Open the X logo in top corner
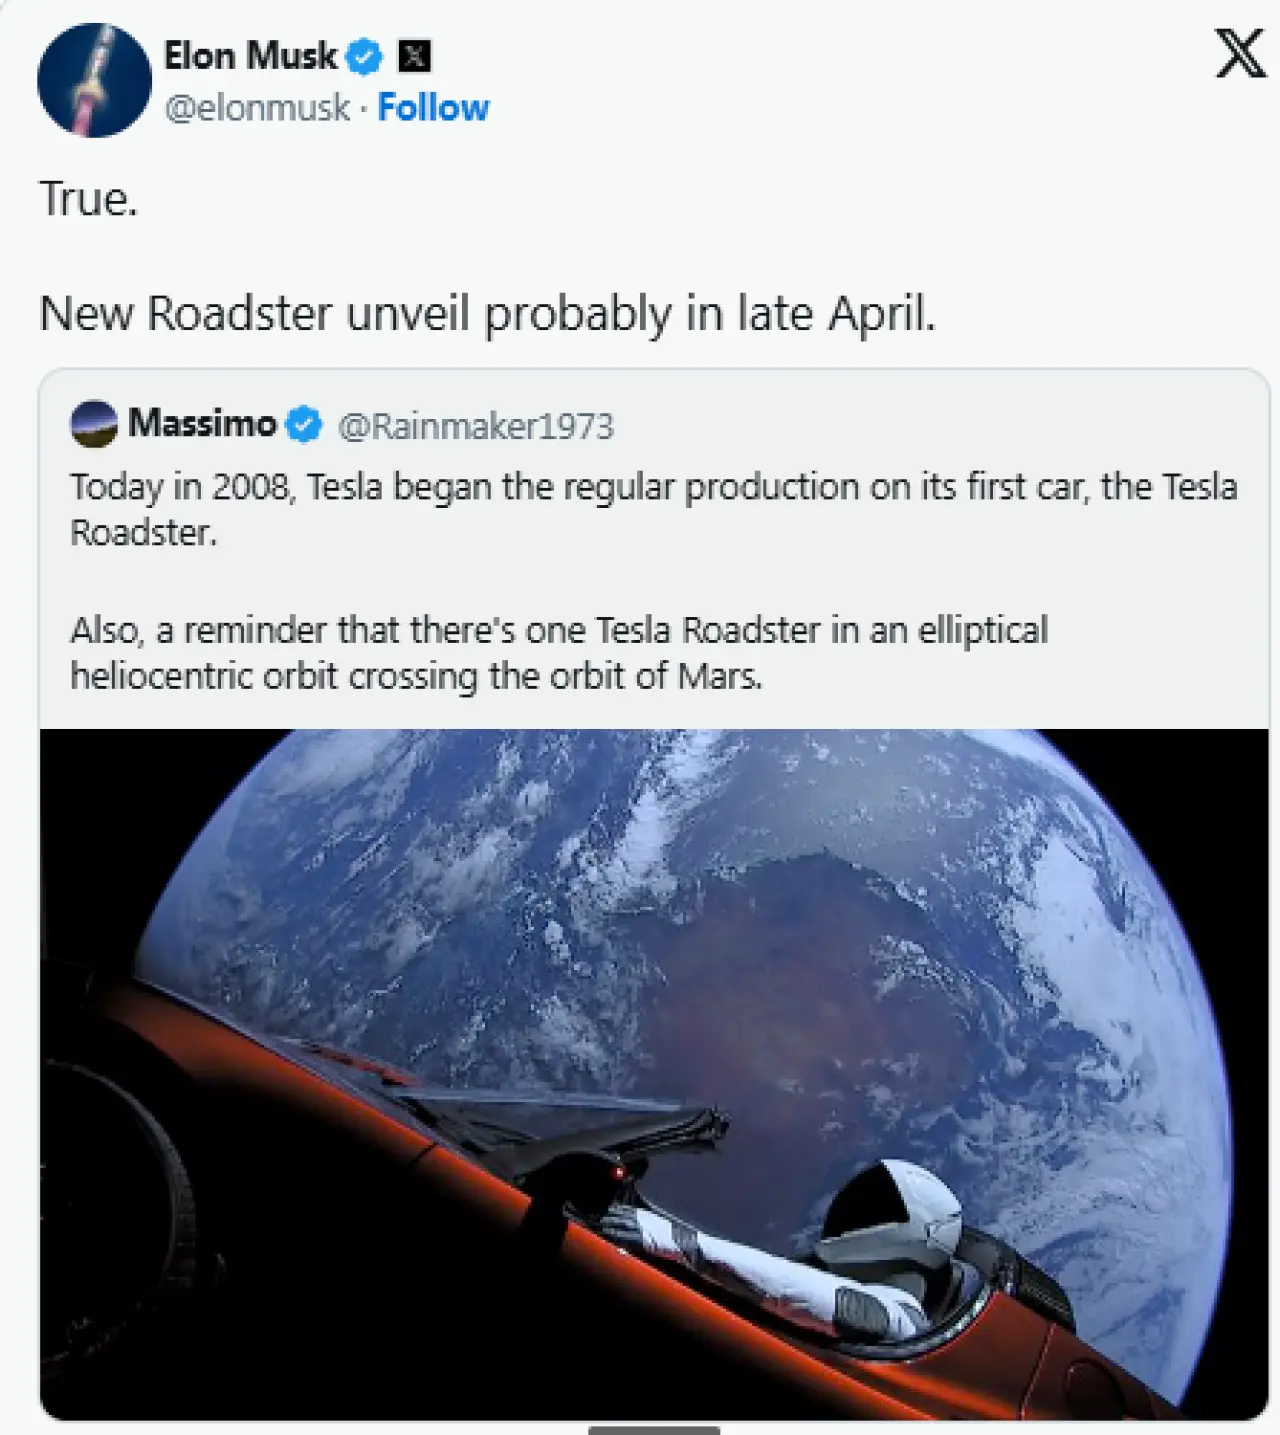This screenshot has height=1435, width=1280. pos(1240,53)
